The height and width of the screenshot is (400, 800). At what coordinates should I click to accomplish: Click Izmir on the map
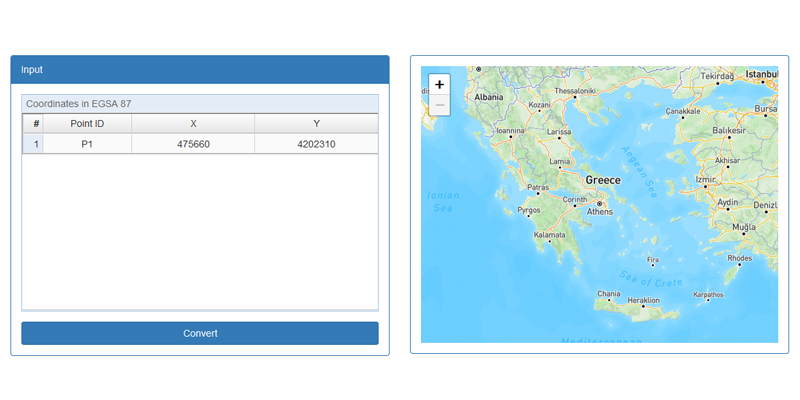(x=706, y=180)
